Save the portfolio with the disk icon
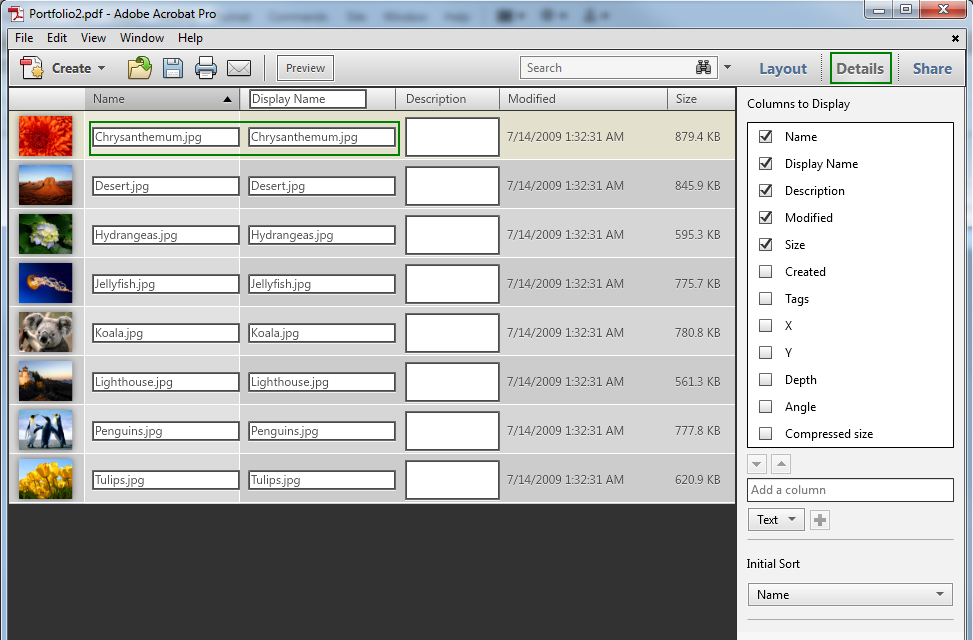Screen dimensions: 973x640 click(x=172, y=67)
